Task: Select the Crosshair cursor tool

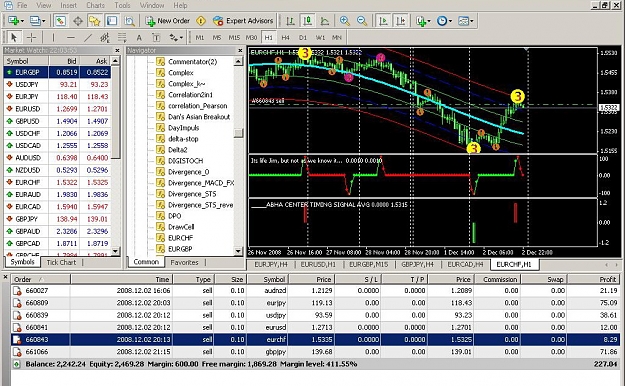Action: [31, 37]
